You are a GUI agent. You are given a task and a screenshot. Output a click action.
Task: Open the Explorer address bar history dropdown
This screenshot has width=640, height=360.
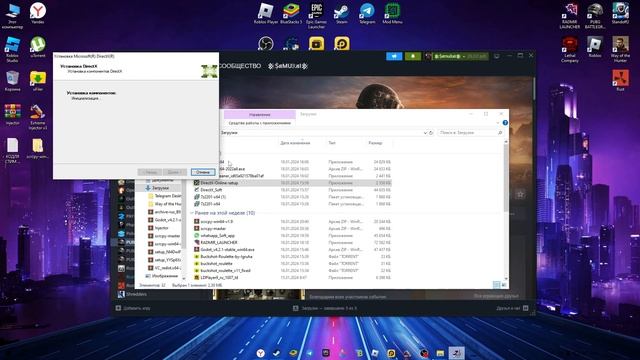[425, 133]
